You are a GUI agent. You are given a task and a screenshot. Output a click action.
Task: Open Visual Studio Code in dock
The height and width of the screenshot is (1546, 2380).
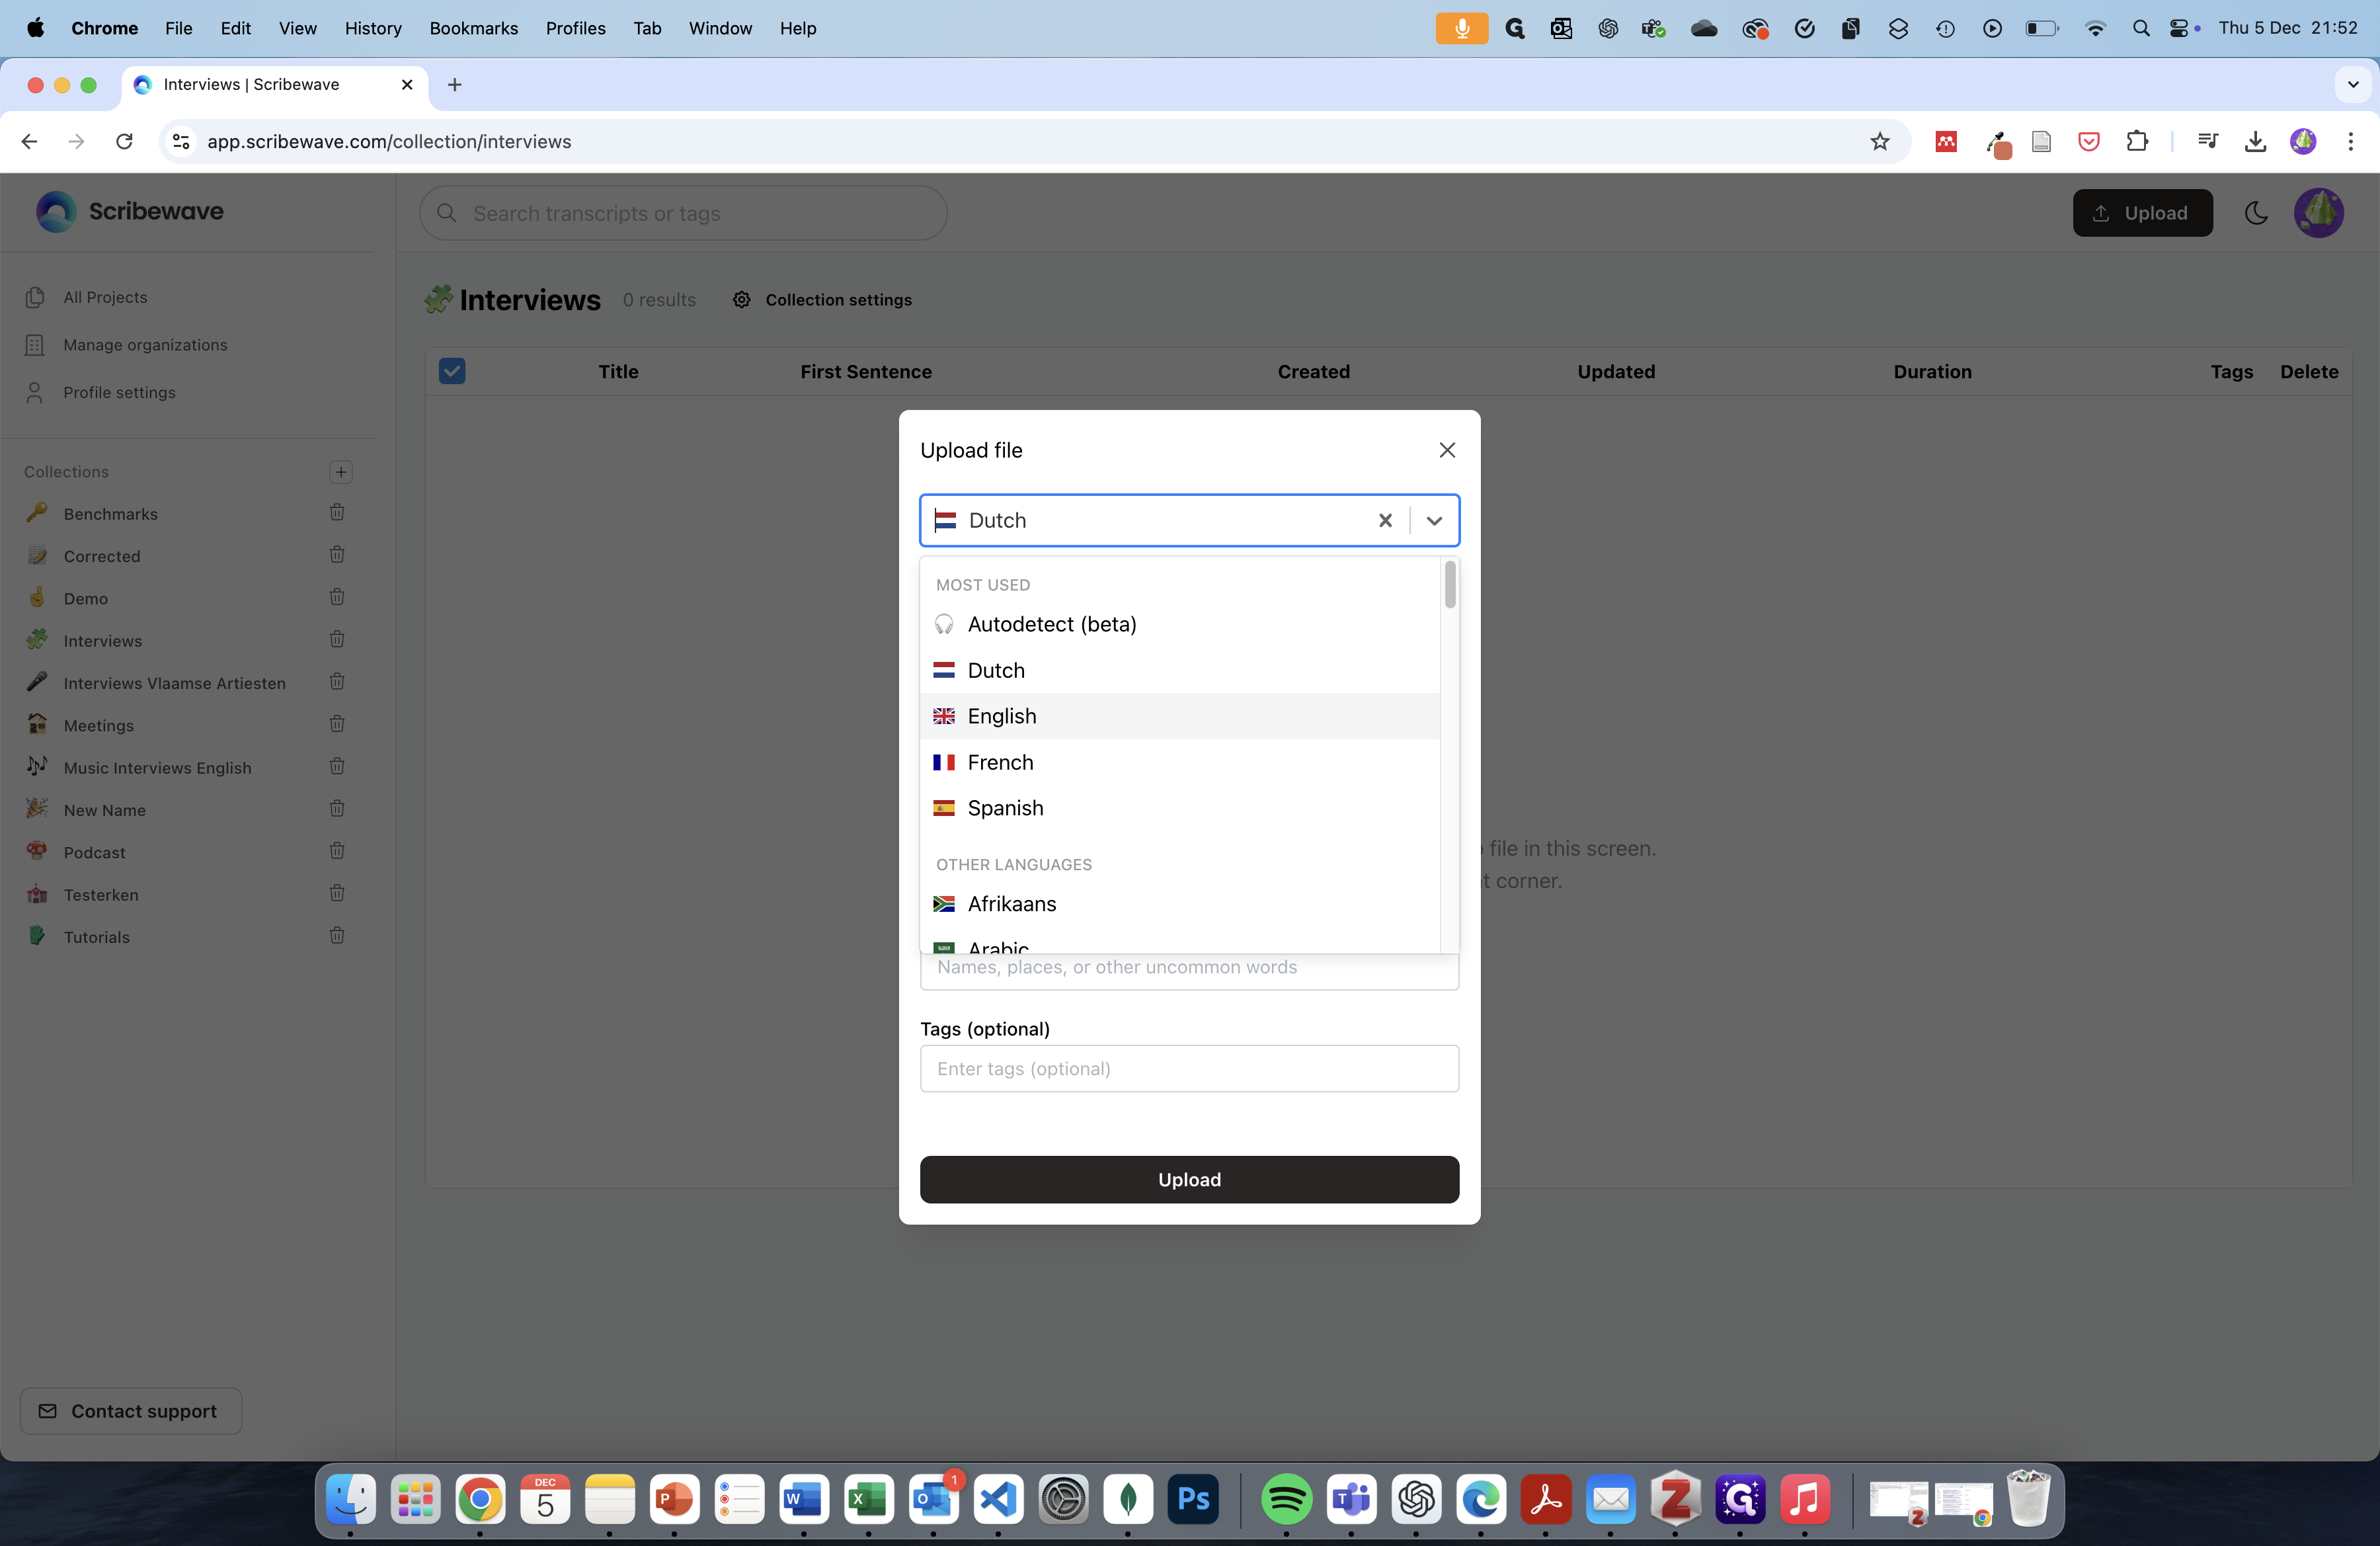click(998, 1499)
